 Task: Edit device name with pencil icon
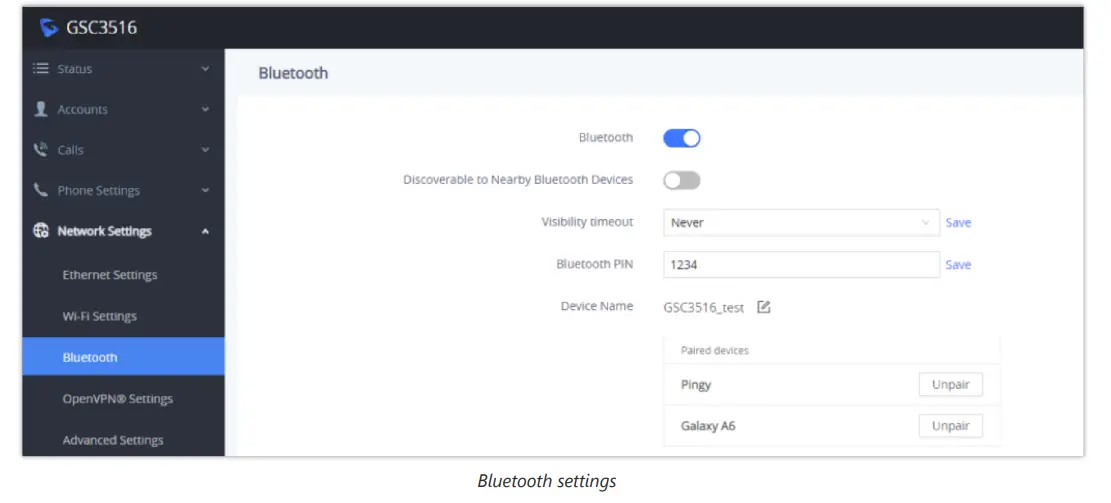[x=763, y=307]
